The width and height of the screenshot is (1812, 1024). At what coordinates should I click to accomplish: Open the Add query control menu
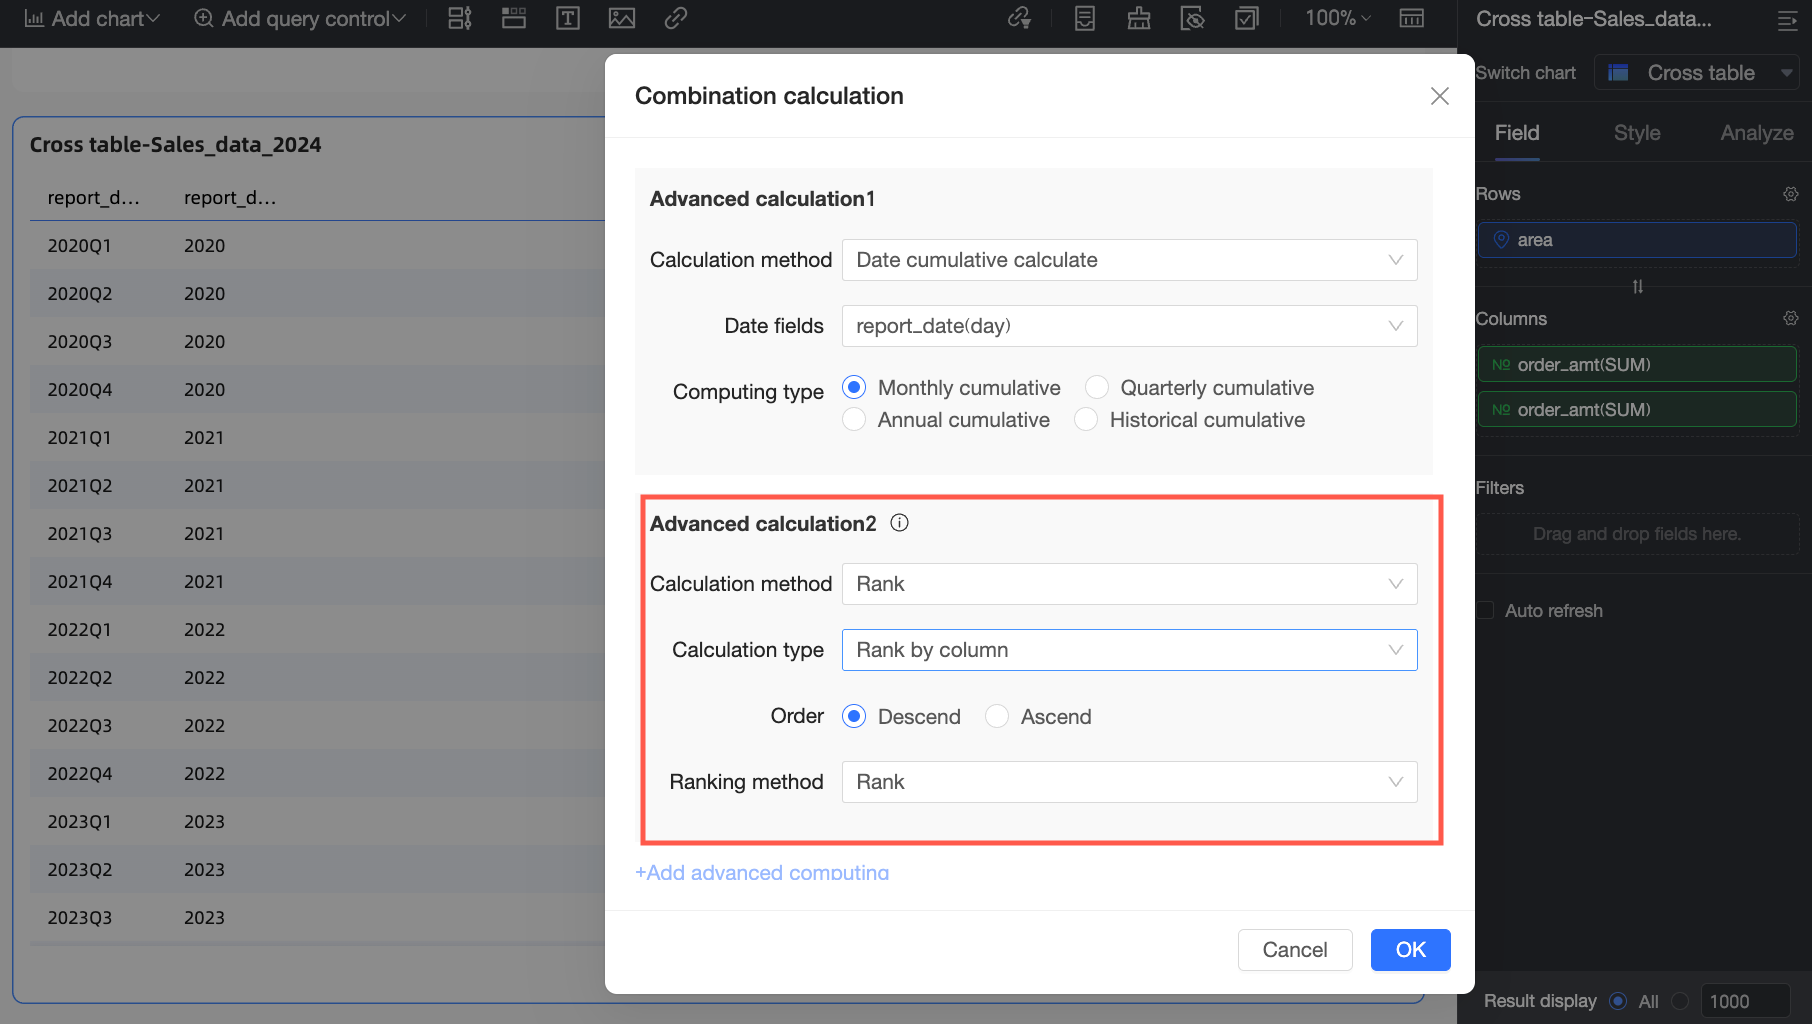[300, 18]
